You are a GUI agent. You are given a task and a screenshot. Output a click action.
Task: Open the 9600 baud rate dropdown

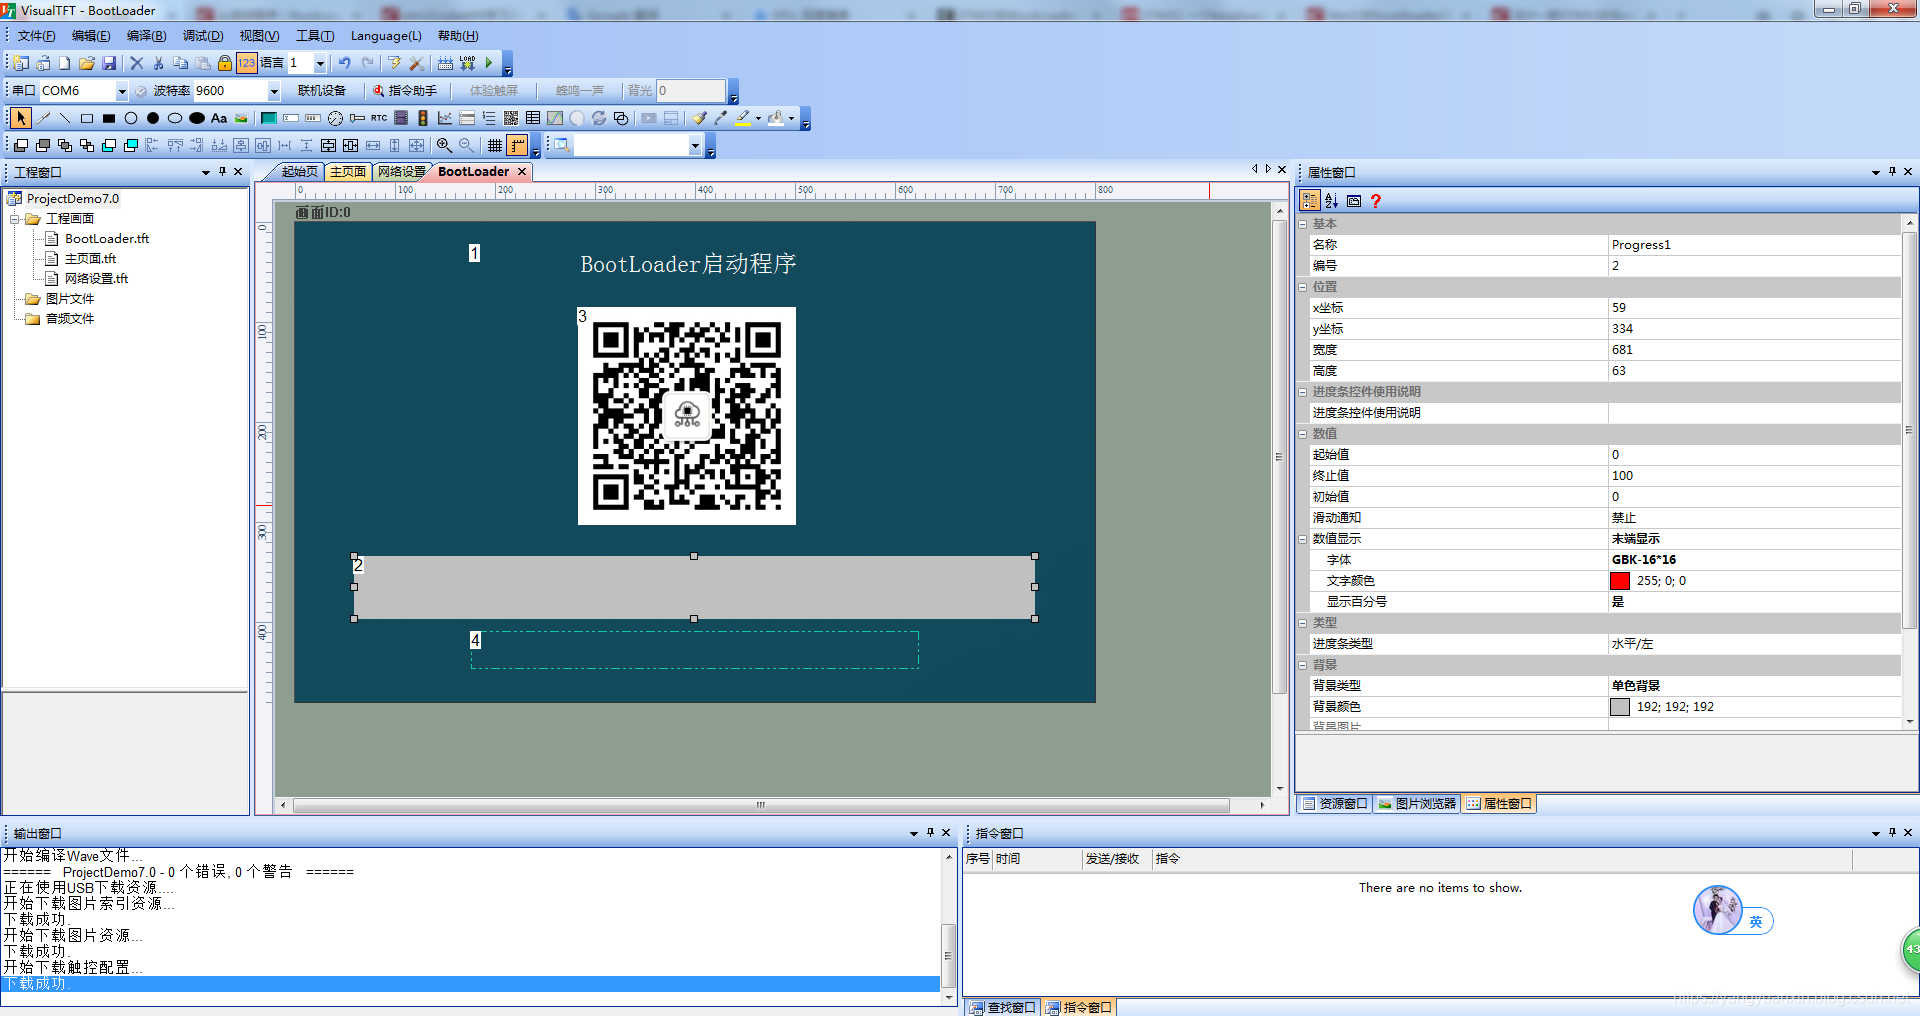(x=274, y=91)
